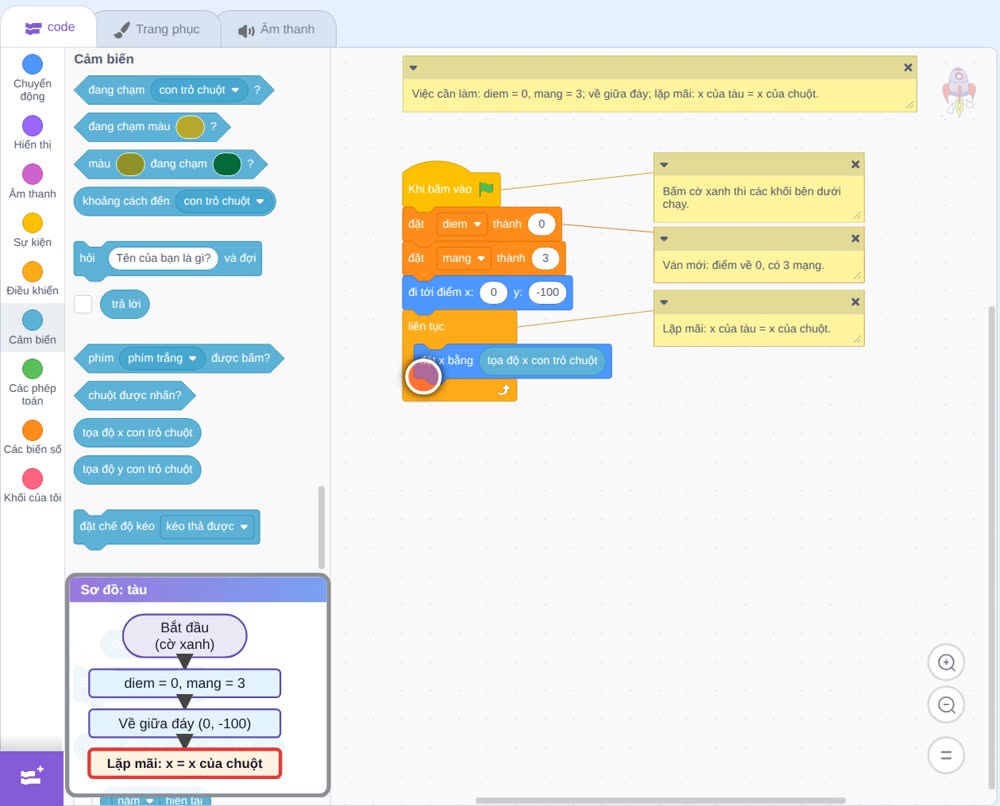Click highlighted 'Lặp mãi: x = x của chuột' step

click(184, 763)
